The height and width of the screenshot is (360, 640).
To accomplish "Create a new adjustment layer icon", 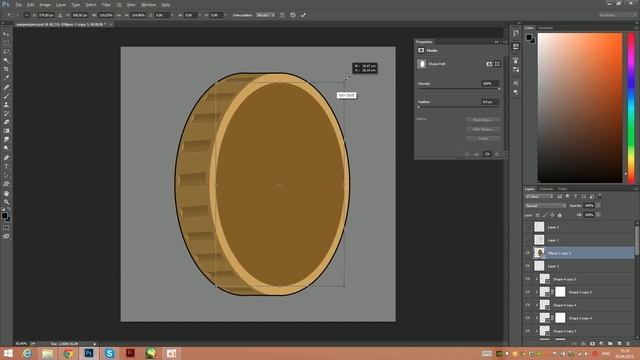I will coord(601,344).
